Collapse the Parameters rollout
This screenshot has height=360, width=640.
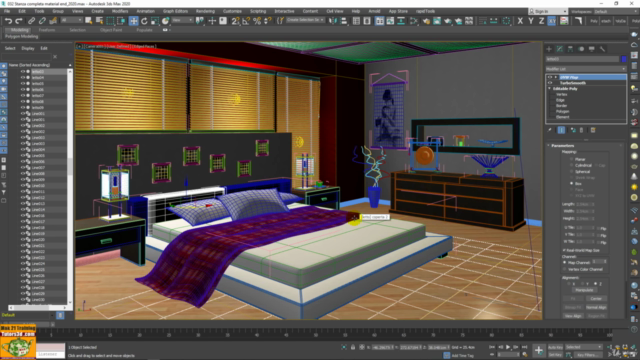click(x=548, y=146)
